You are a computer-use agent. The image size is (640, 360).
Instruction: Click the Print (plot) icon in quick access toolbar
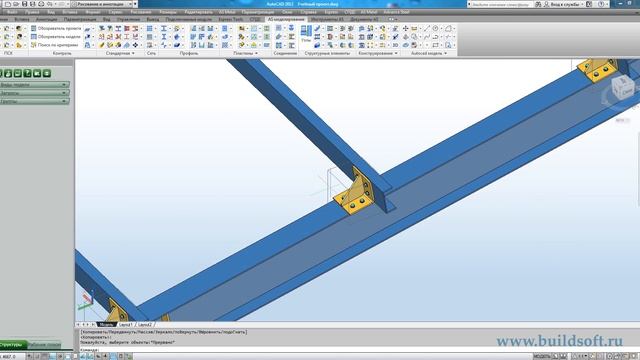(41, 4)
